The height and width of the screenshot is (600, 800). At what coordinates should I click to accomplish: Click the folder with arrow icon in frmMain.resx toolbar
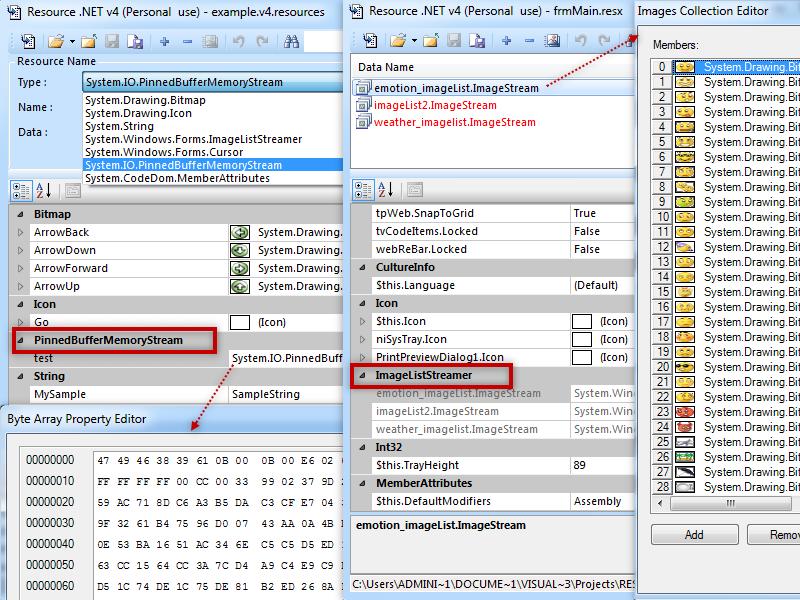click(431, 41)
